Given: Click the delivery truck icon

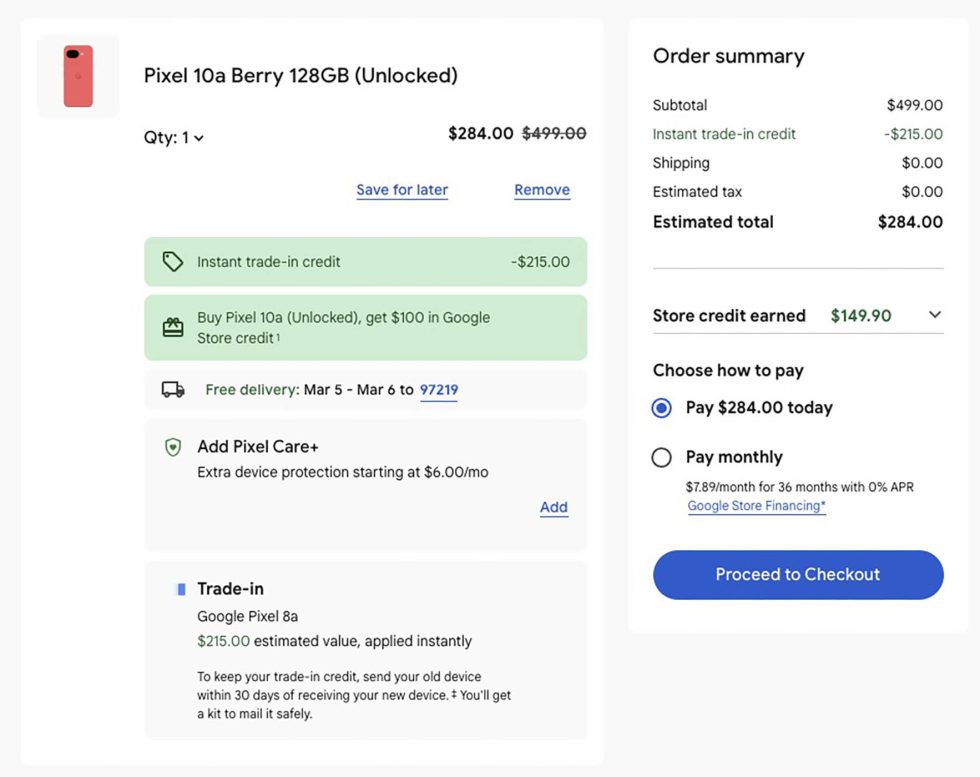Looking at the screenshot, I should pos(175,390).
